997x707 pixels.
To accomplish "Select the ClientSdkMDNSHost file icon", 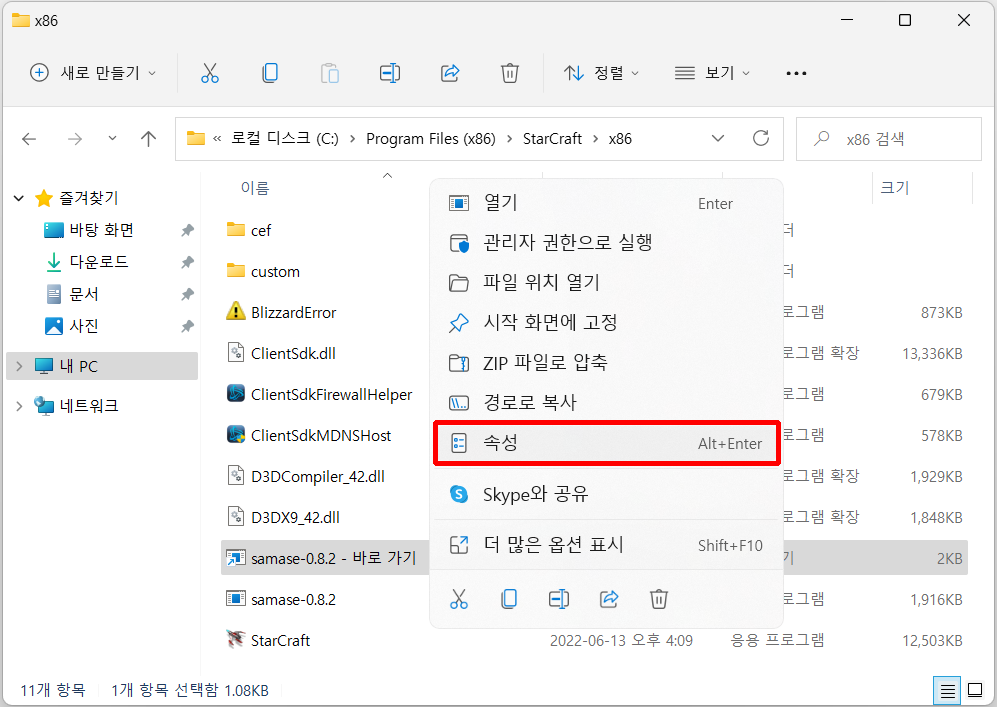I will (x=236, y=435).
